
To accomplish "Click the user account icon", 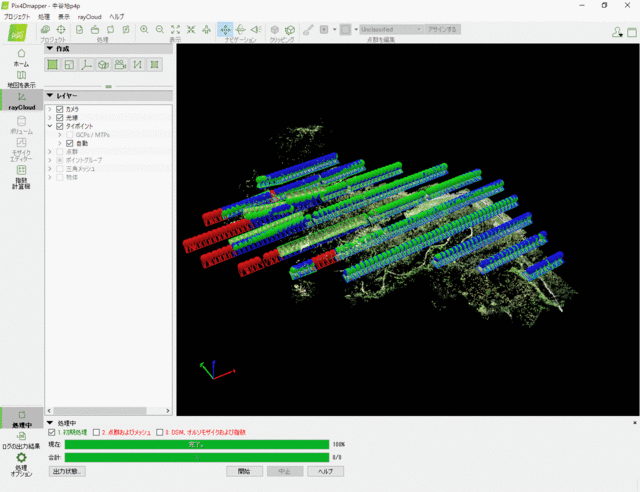I will click(617, 32).
